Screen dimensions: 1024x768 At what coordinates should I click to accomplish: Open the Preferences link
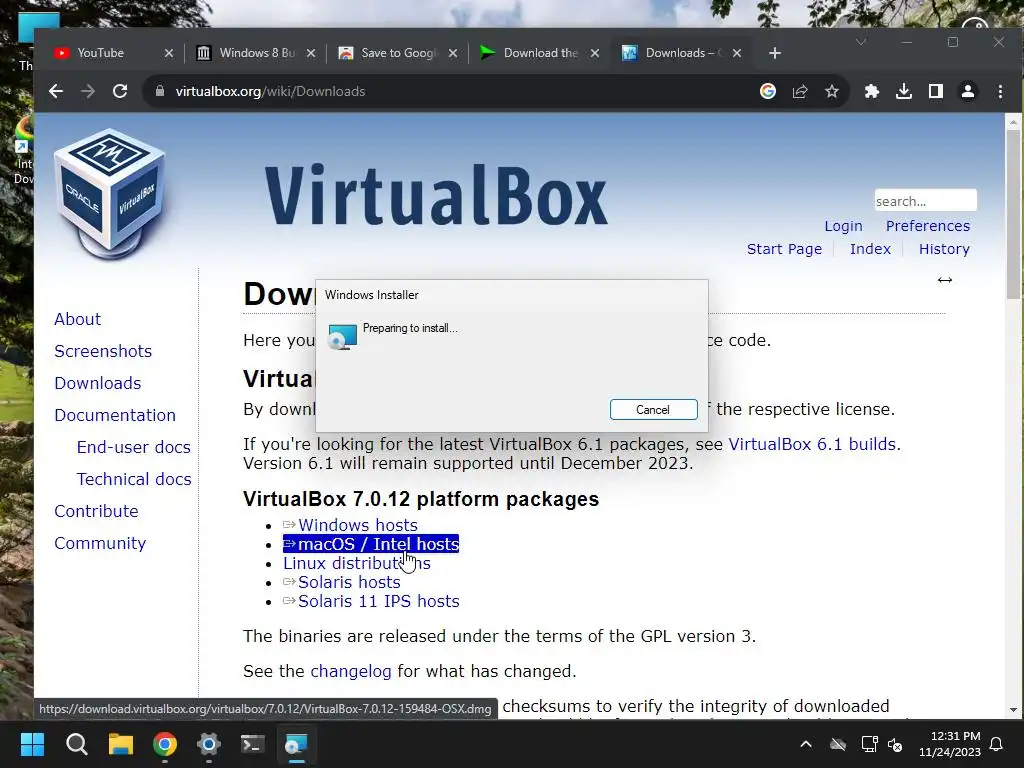[927, 226]
